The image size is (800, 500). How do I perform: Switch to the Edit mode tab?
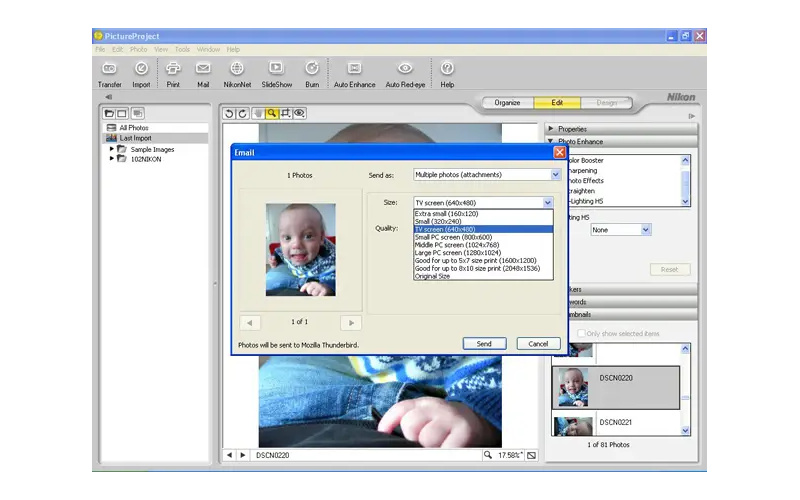557,103
